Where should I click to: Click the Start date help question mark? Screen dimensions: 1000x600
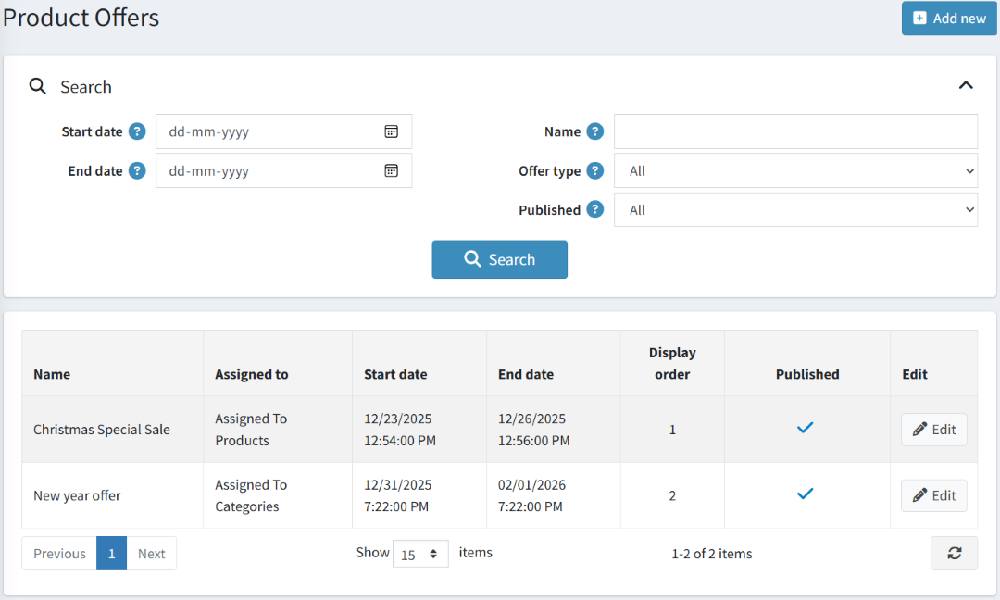click(137, 131)
